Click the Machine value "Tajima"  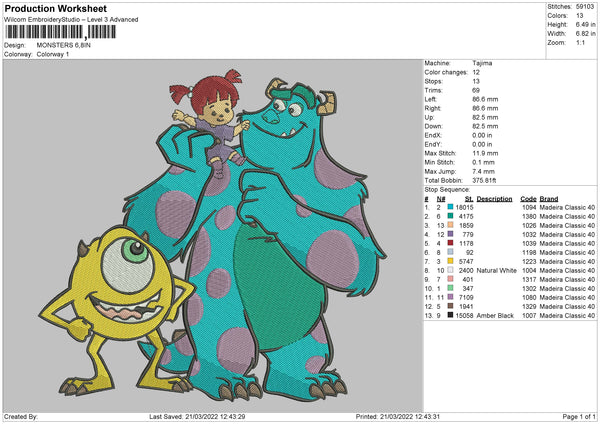482,63
